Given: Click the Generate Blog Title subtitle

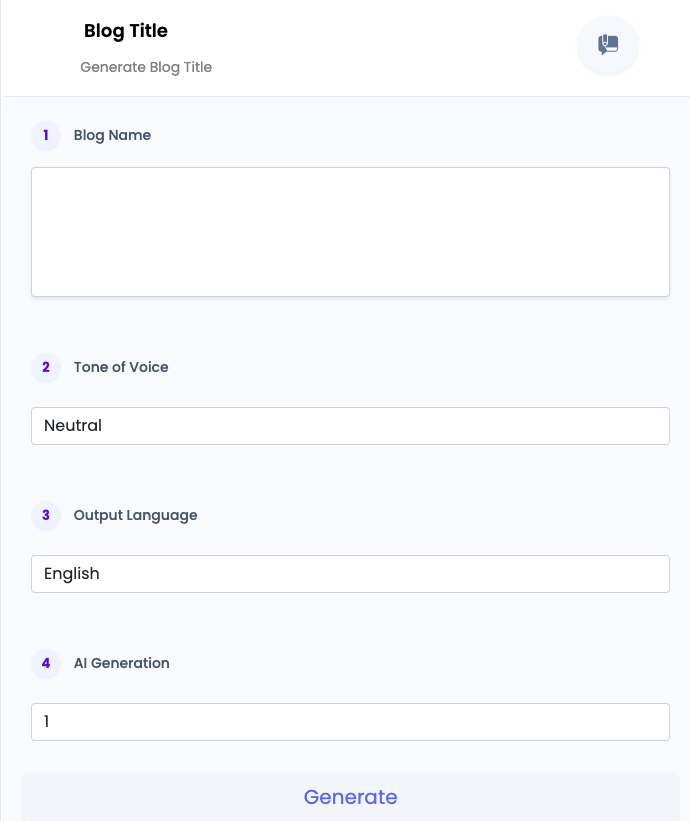Looking at the screenshot, I should tap(146, 68).
